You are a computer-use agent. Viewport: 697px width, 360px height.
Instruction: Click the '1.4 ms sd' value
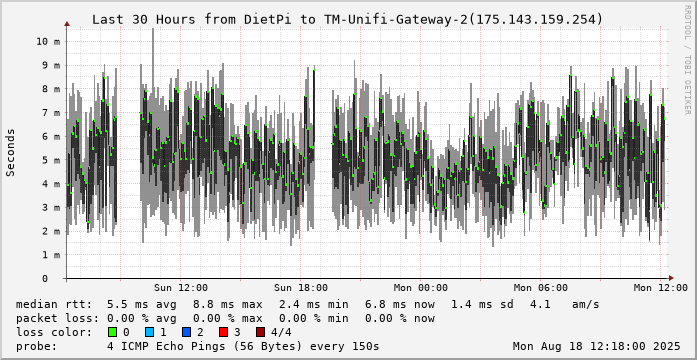(483, 304)
